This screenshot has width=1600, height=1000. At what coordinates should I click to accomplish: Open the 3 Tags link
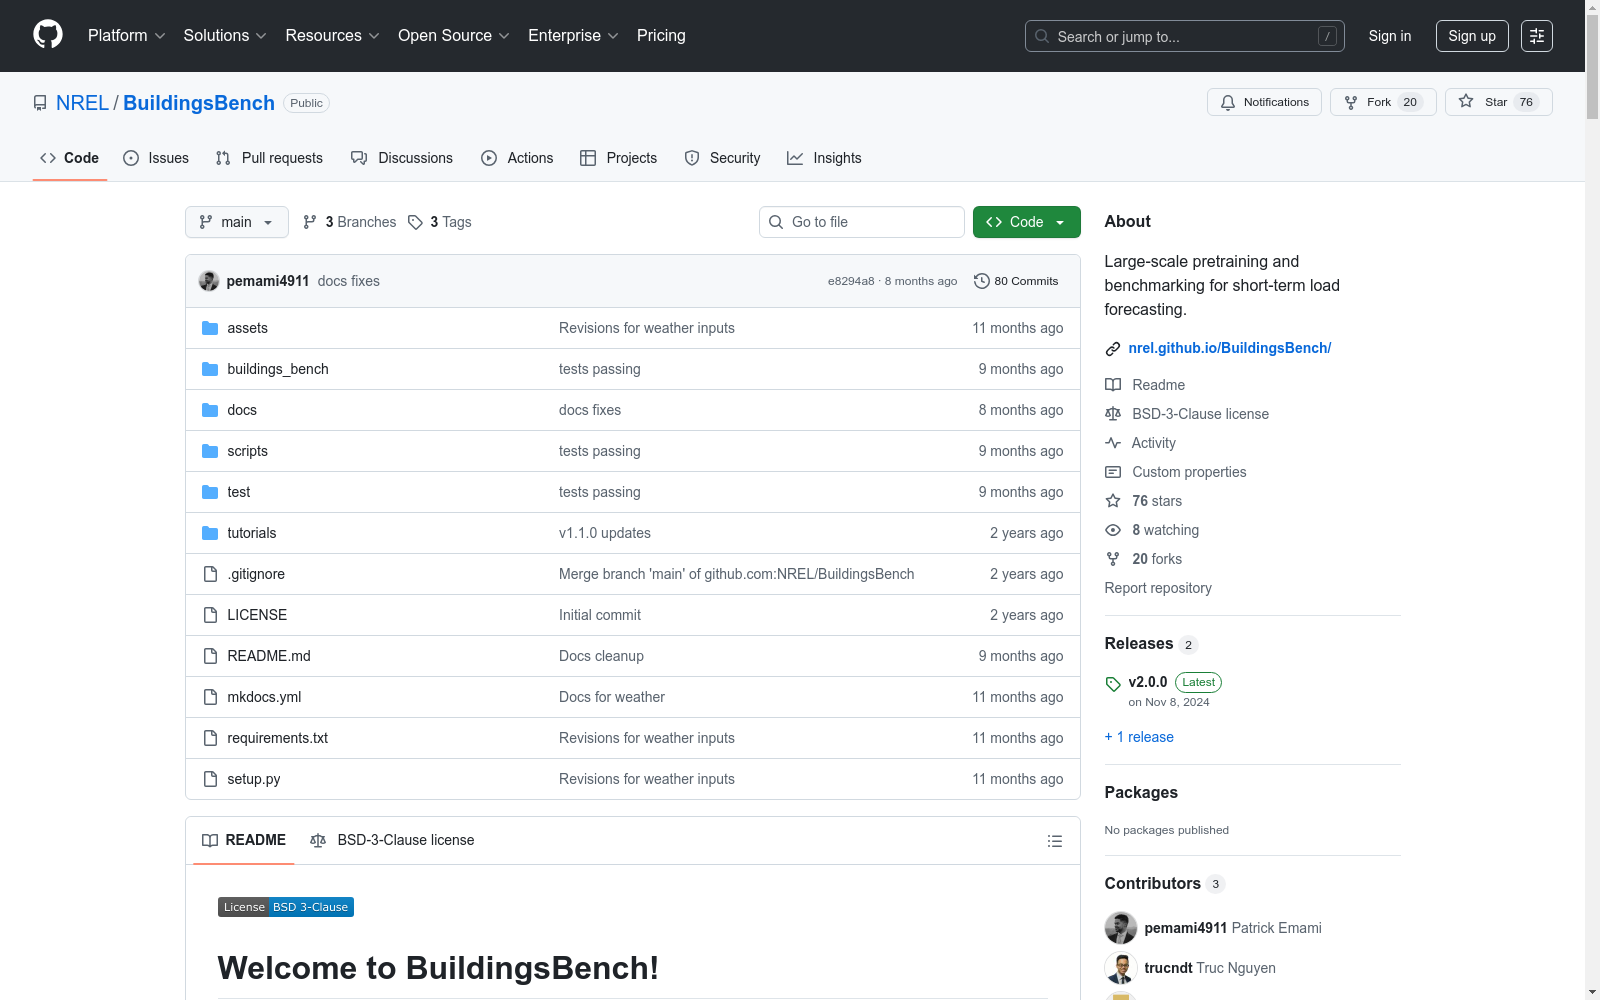pyautogui.click(x=440, y=222)
